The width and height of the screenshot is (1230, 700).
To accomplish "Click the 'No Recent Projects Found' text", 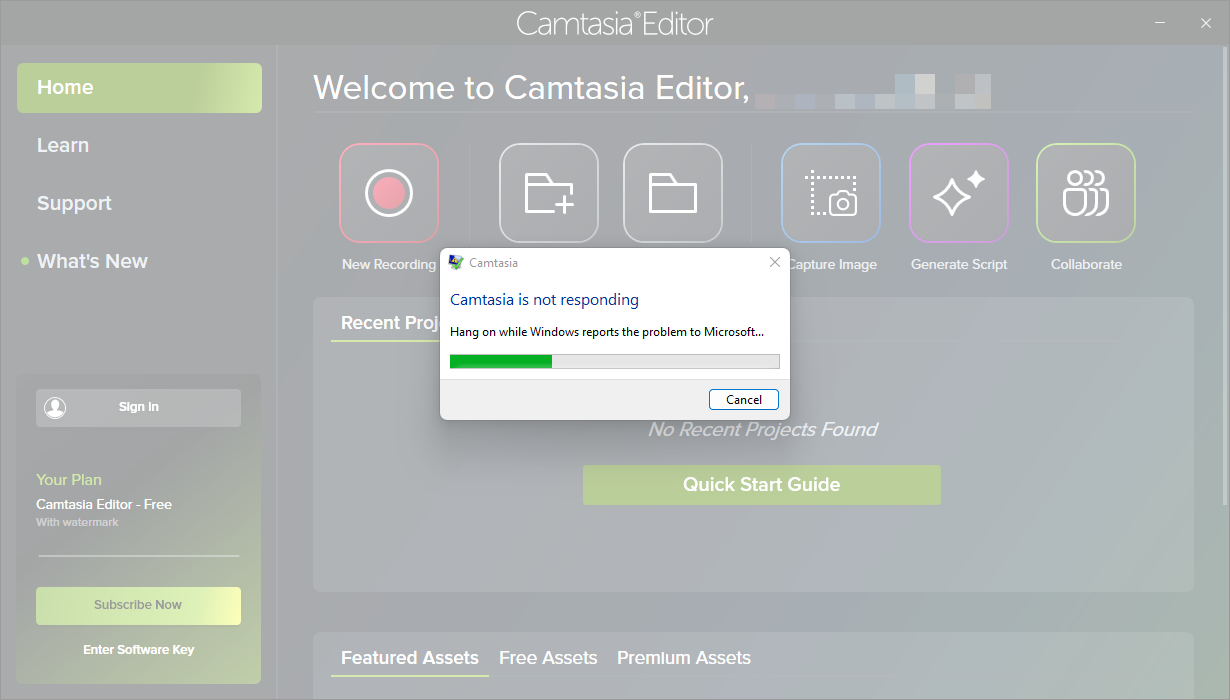I will tap(763, 430).
